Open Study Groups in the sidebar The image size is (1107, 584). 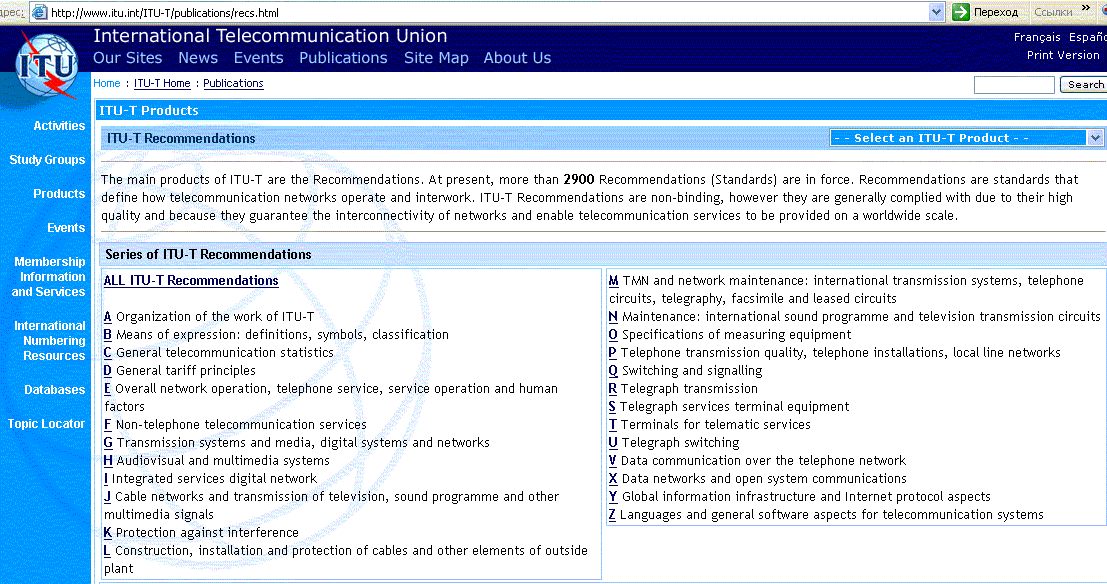tap(47, 160)
